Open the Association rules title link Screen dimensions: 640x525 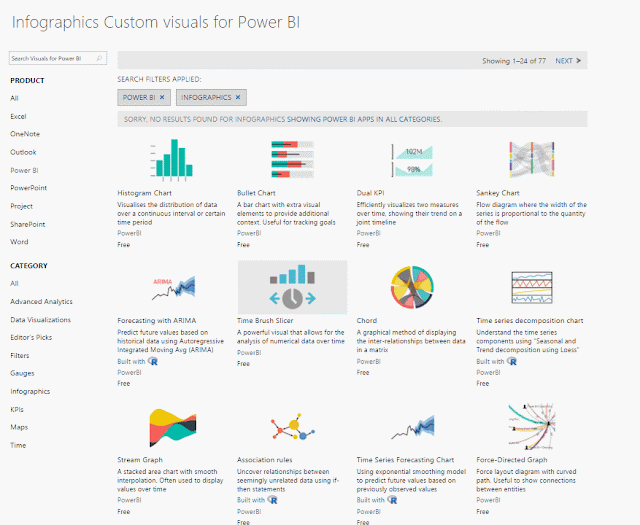coord(264,460)
